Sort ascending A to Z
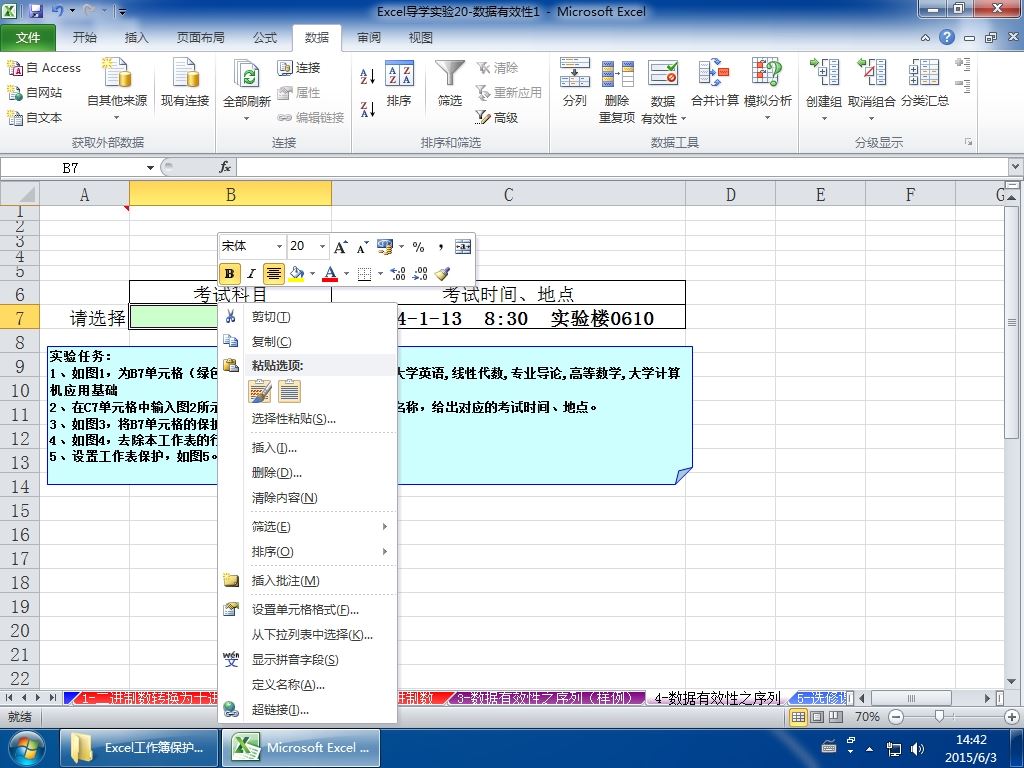 tap(368, 76)
